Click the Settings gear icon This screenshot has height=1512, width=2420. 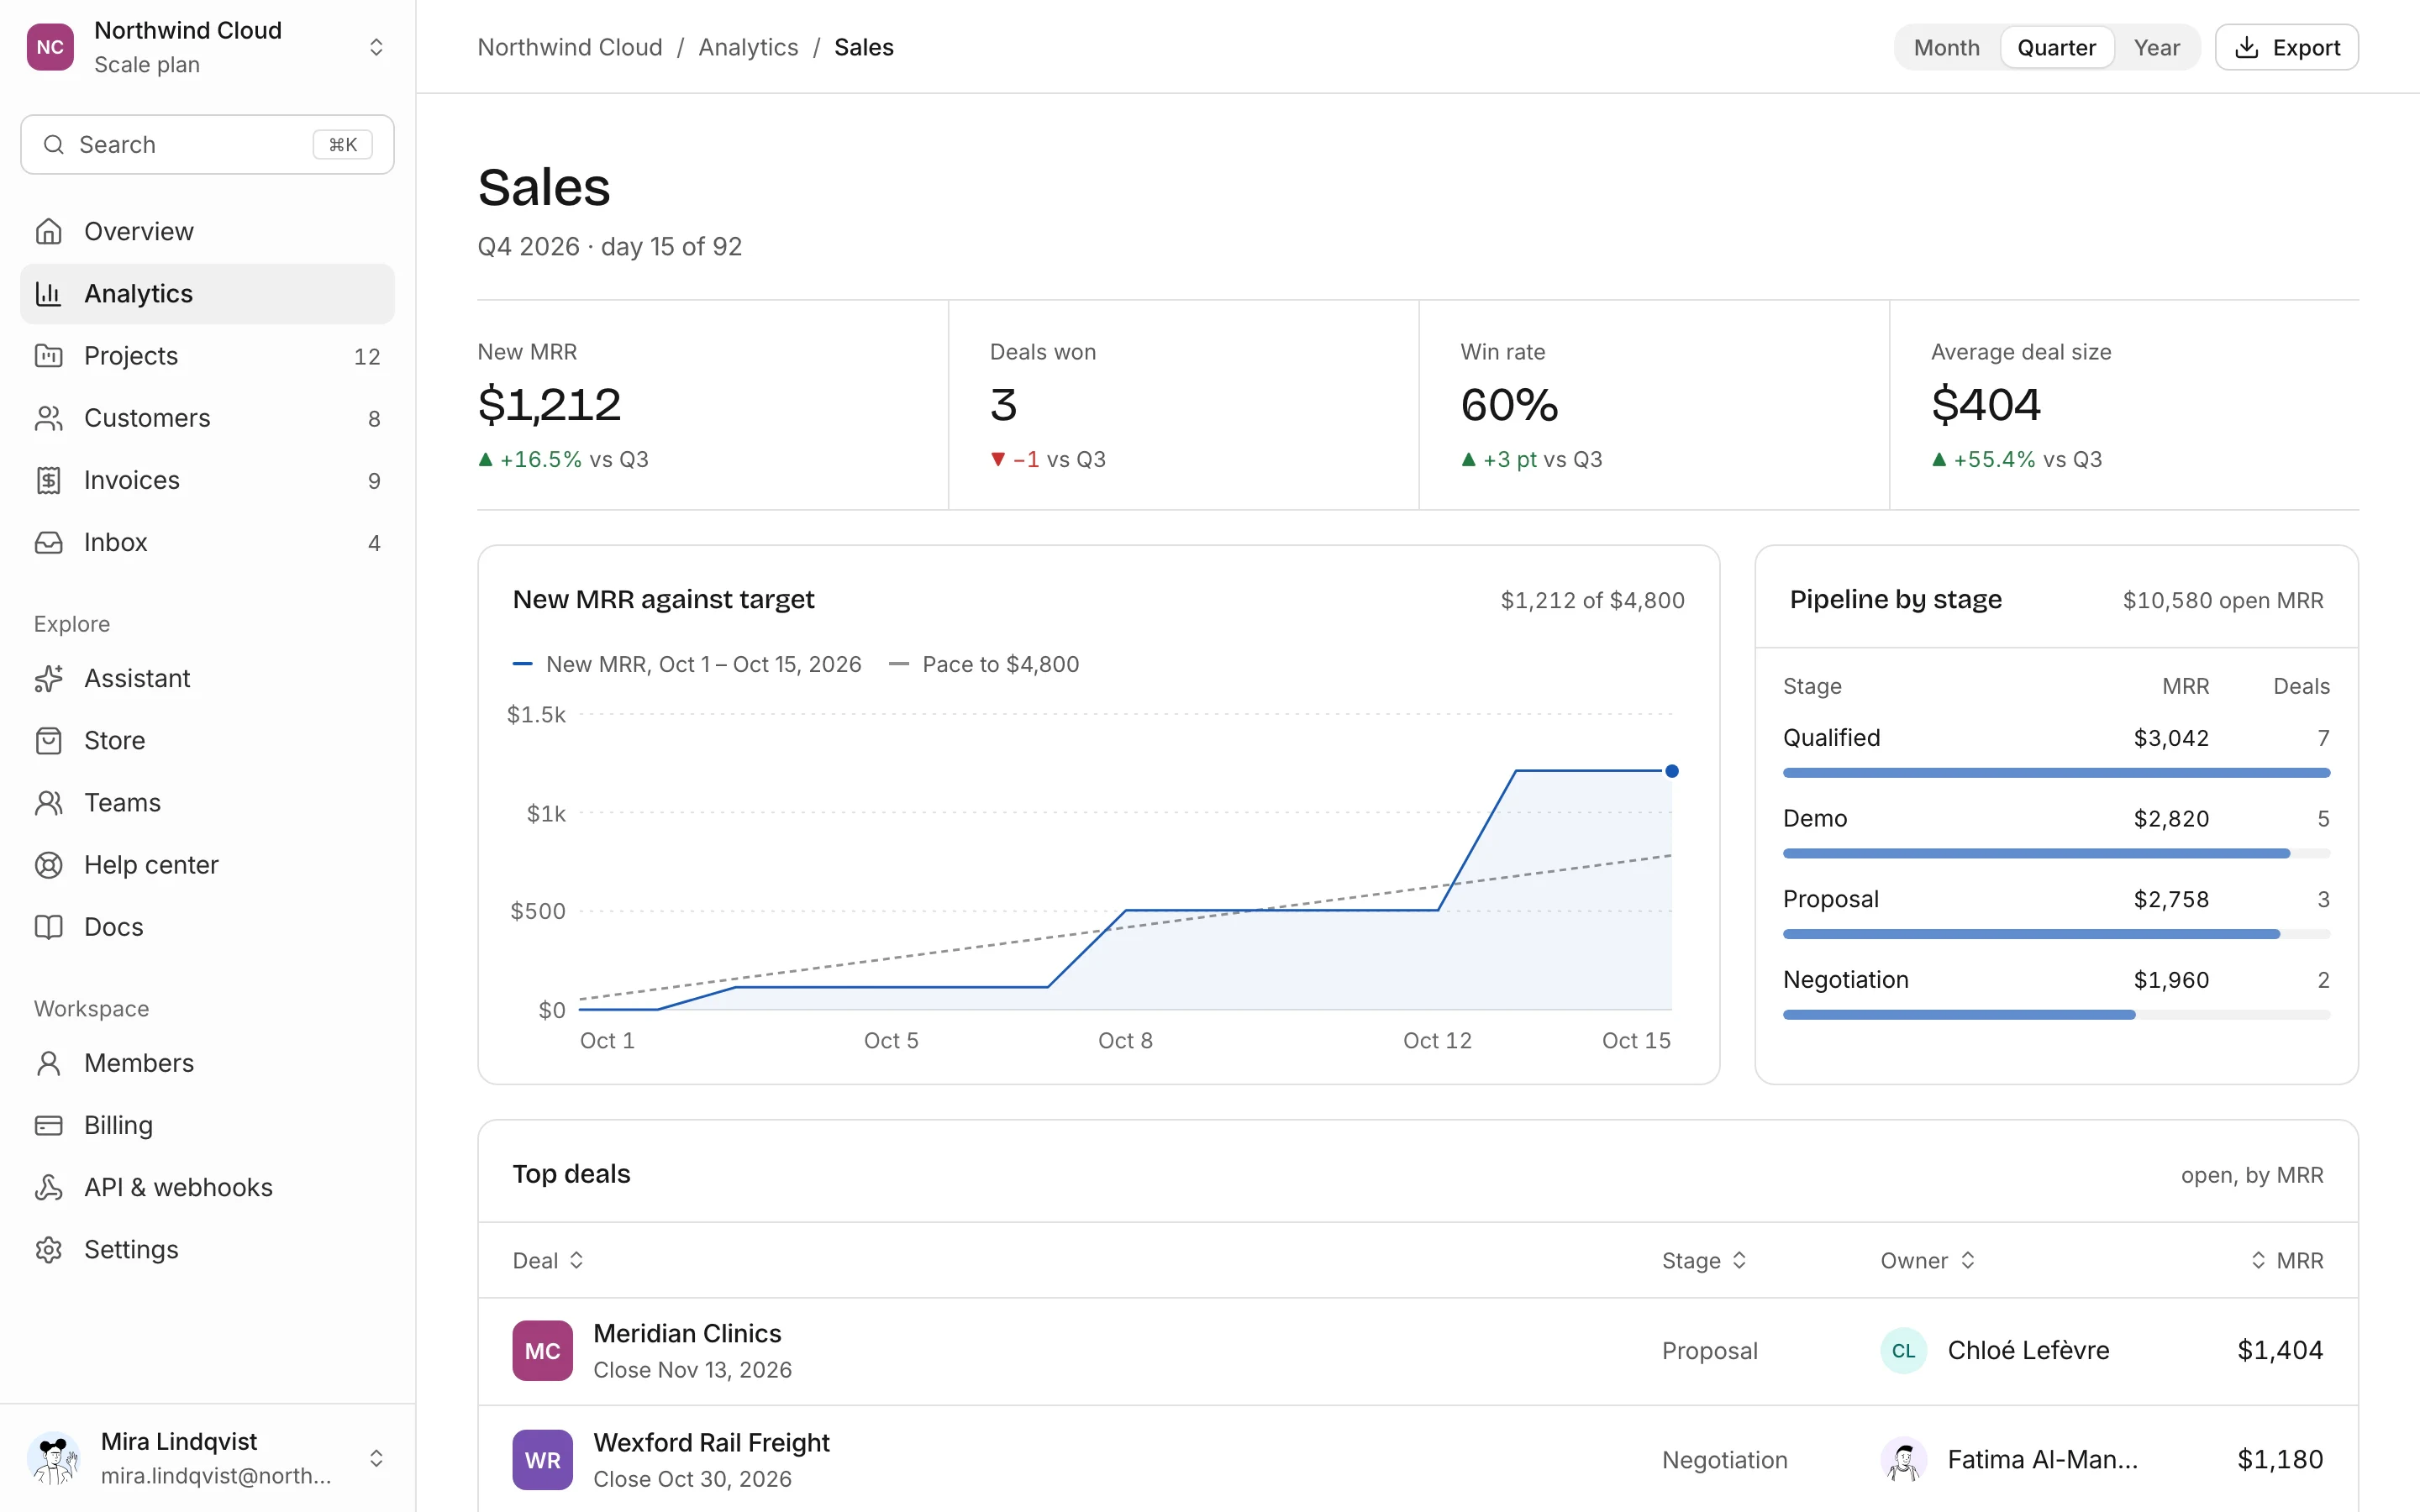[x=48, y=1249]
